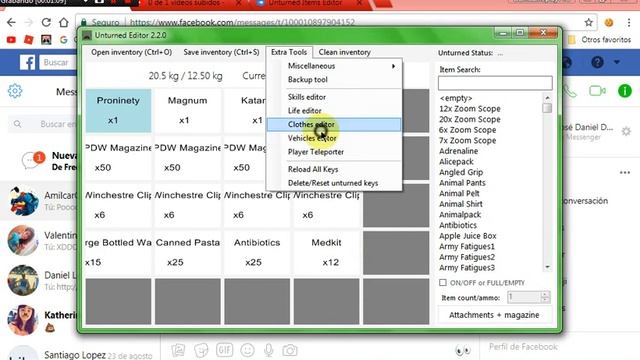
Task: Click the Item Search input field
Action: tap(495, 83)
